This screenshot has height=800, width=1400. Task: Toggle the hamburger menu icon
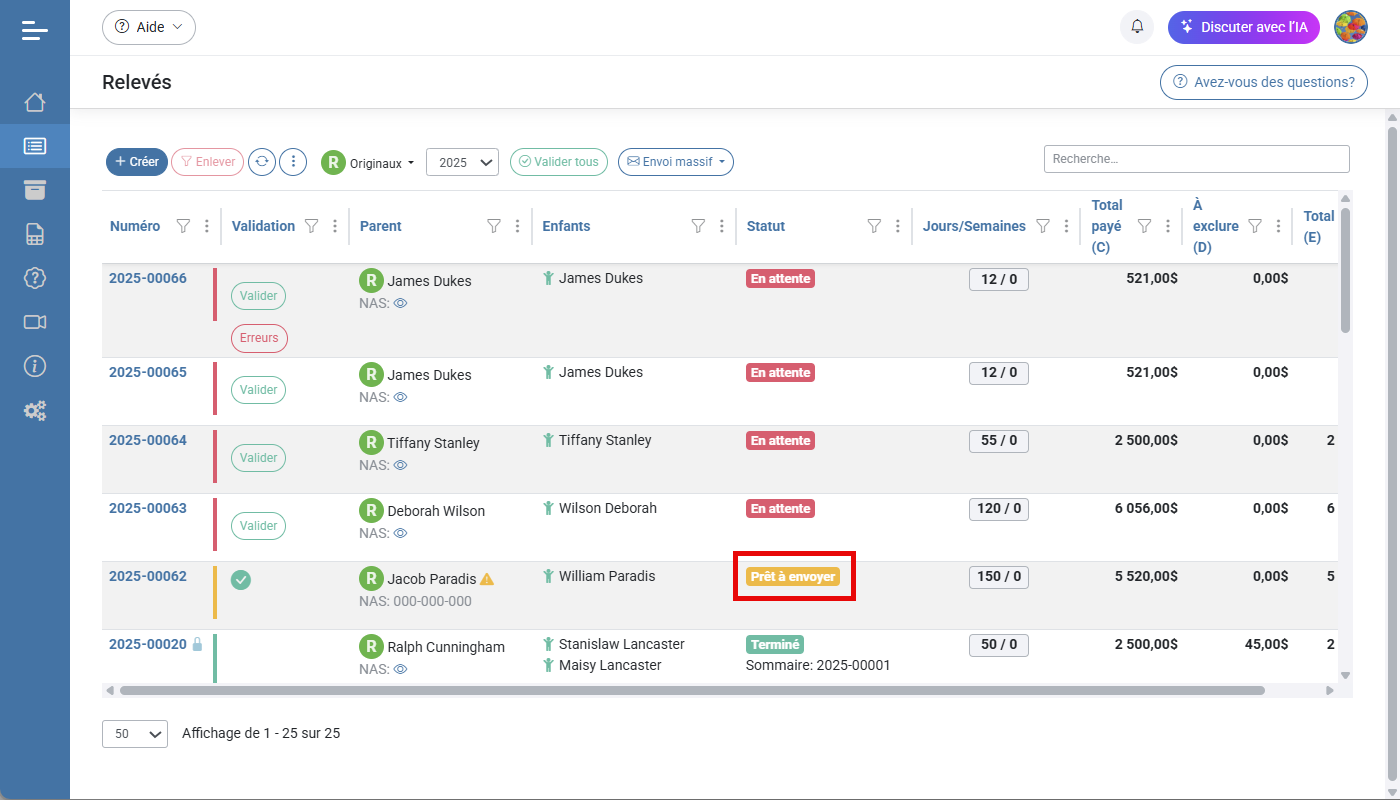tap(35, 30)
